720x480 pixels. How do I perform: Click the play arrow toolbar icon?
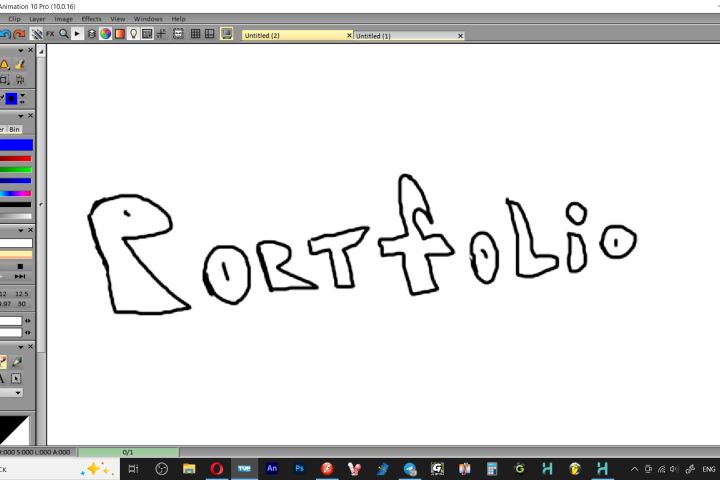click(77, 34)
